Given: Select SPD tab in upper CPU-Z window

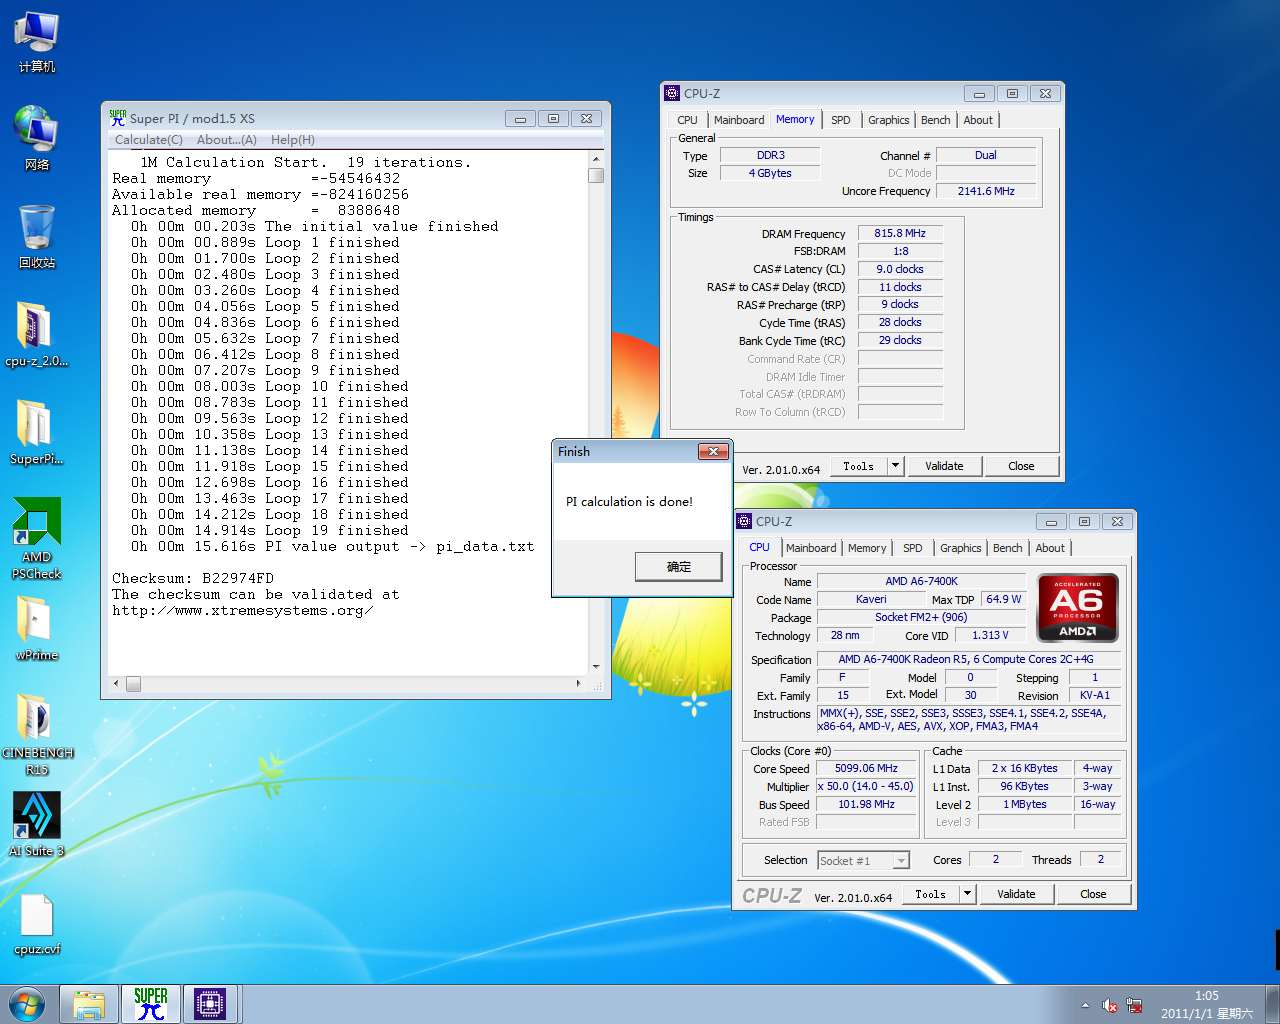Looking at the screenshot, I should click(841, 120).
